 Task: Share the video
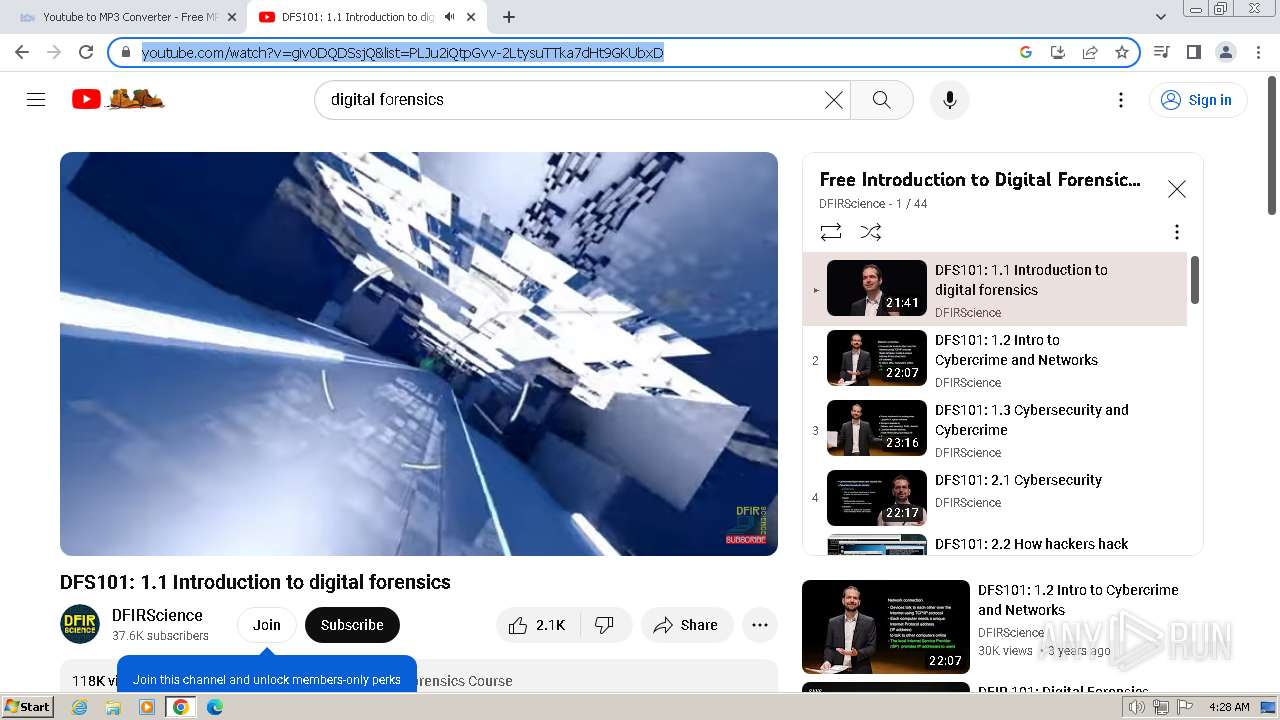coord(686,625)
